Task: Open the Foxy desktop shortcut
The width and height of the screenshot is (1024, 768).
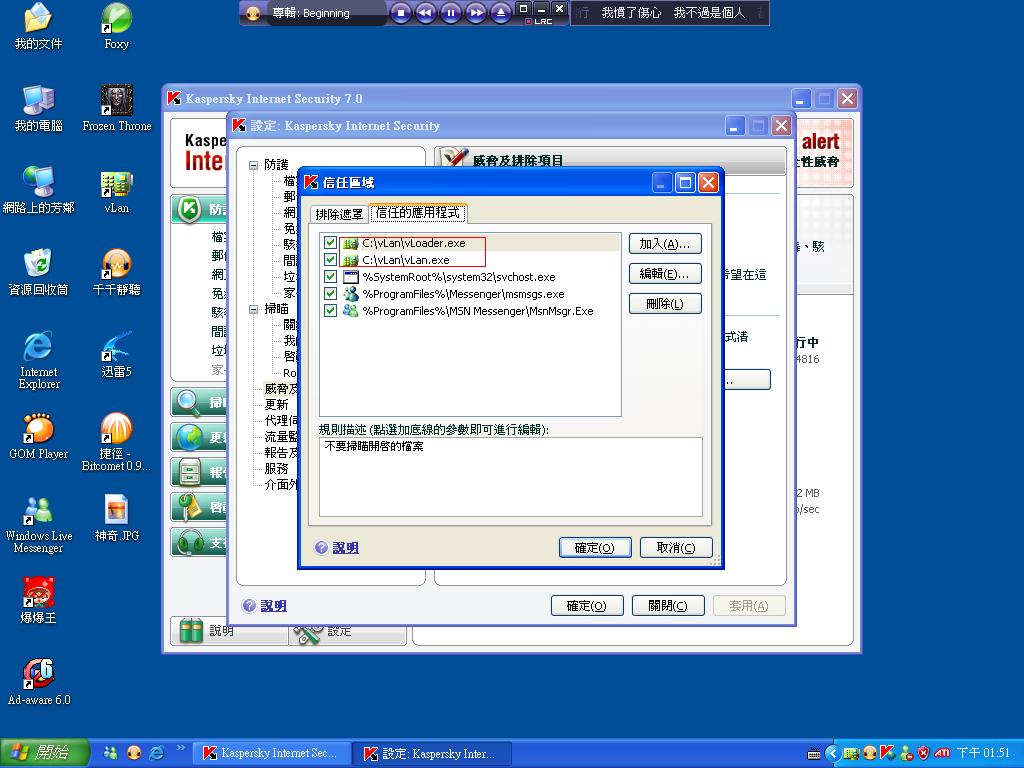Action: point(117,18)
